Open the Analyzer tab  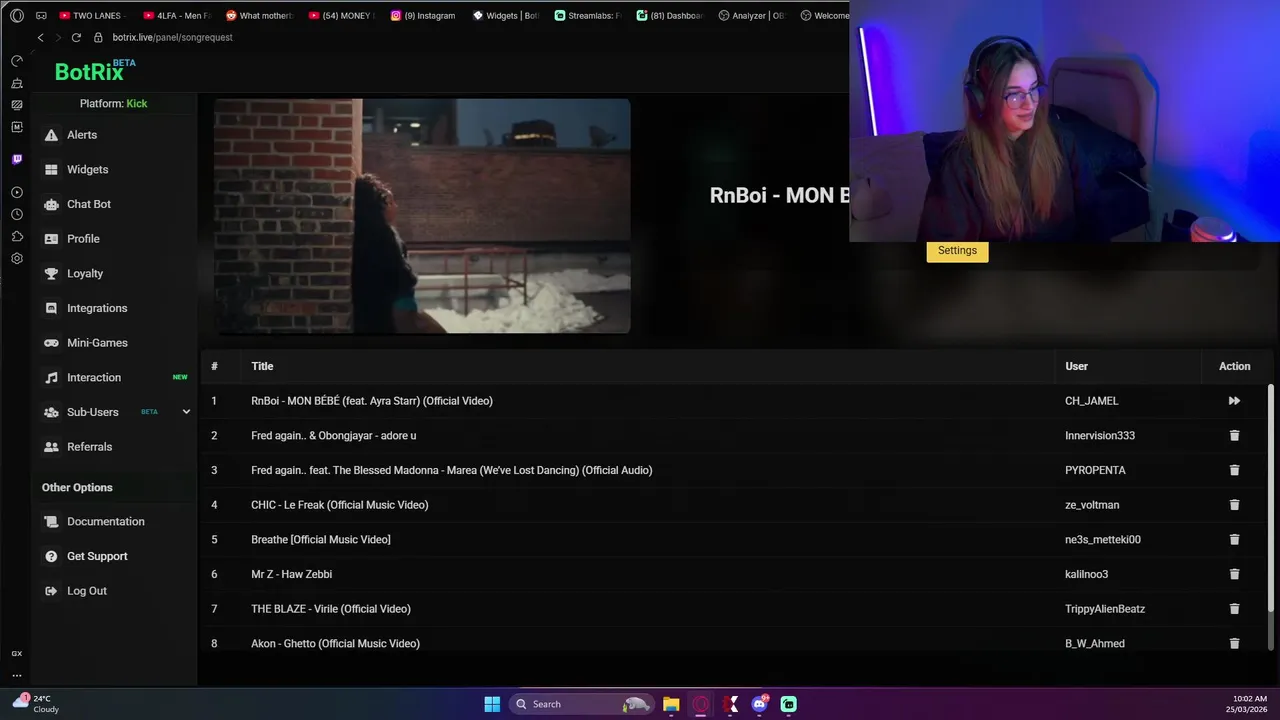point(752,15)
